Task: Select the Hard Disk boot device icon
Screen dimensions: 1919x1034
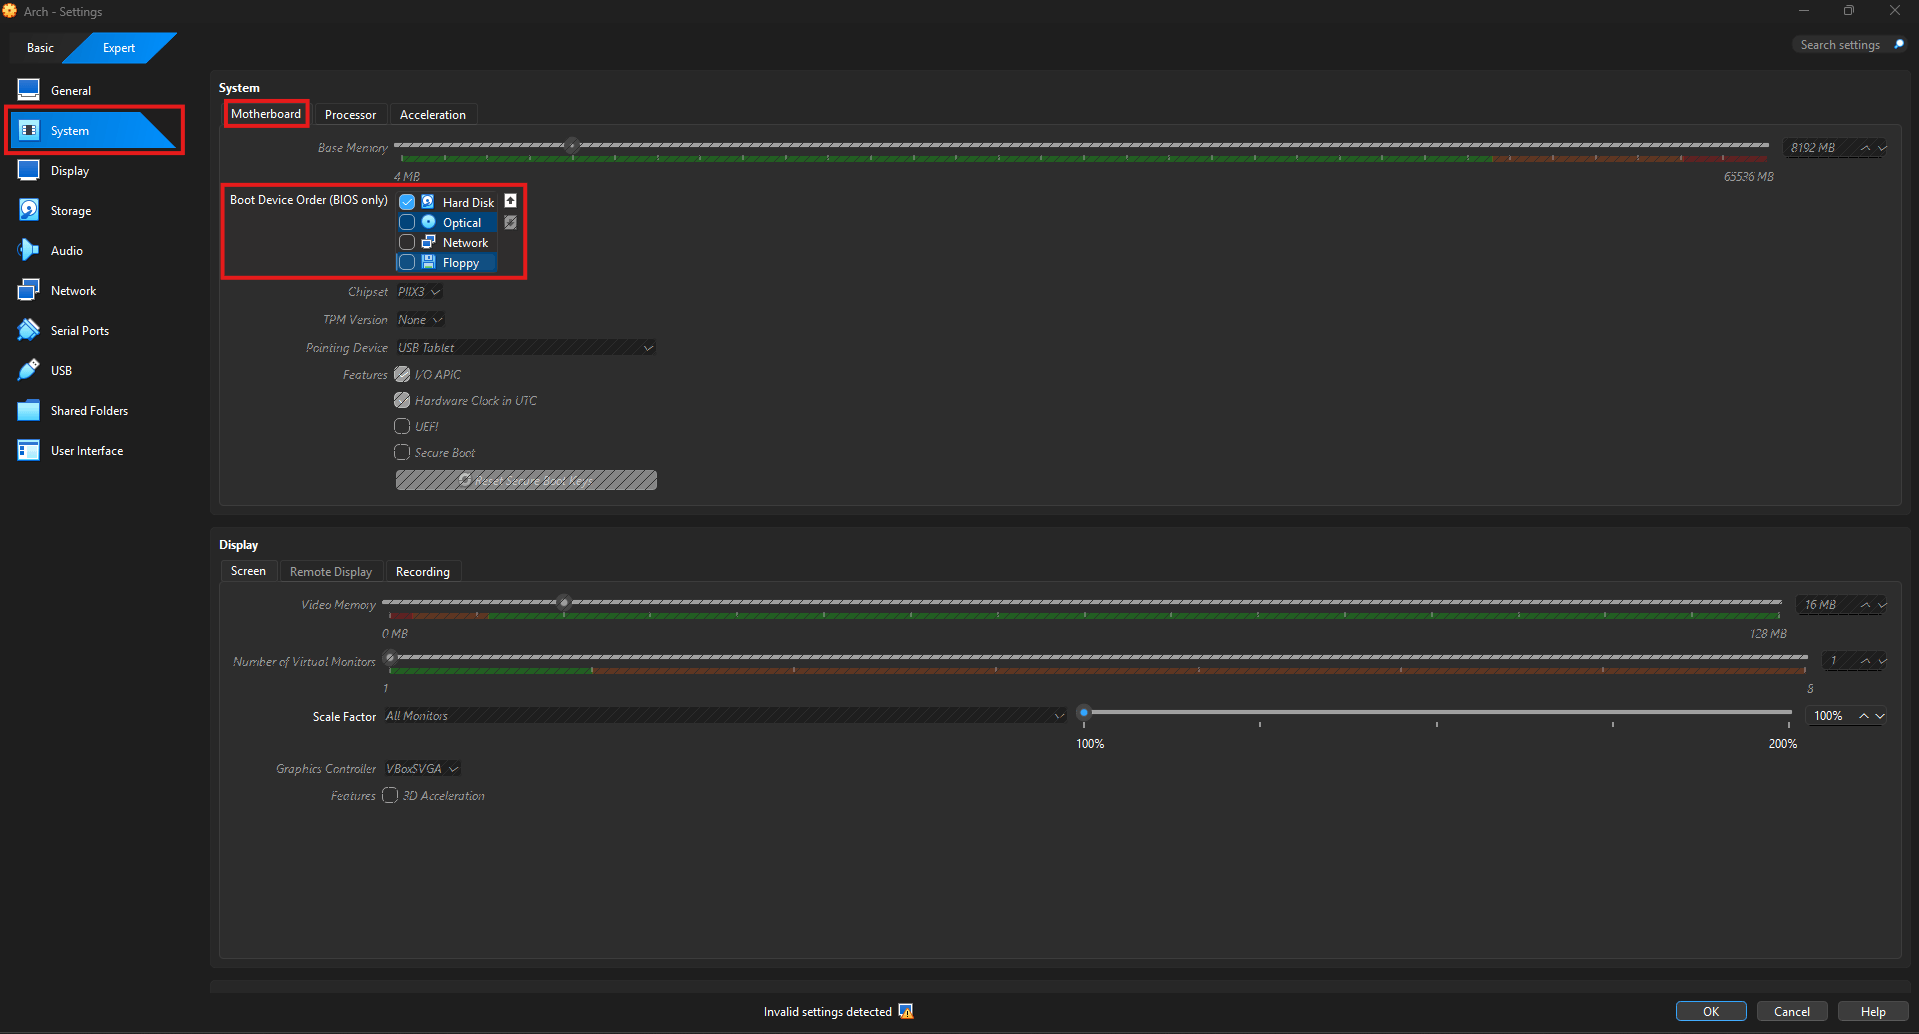Action: [428, 202]
